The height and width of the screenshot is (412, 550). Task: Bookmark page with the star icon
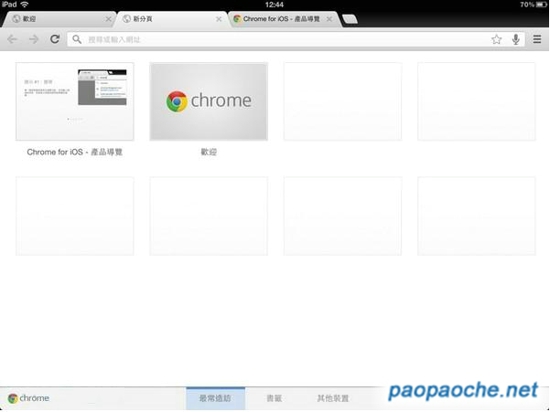496,39
